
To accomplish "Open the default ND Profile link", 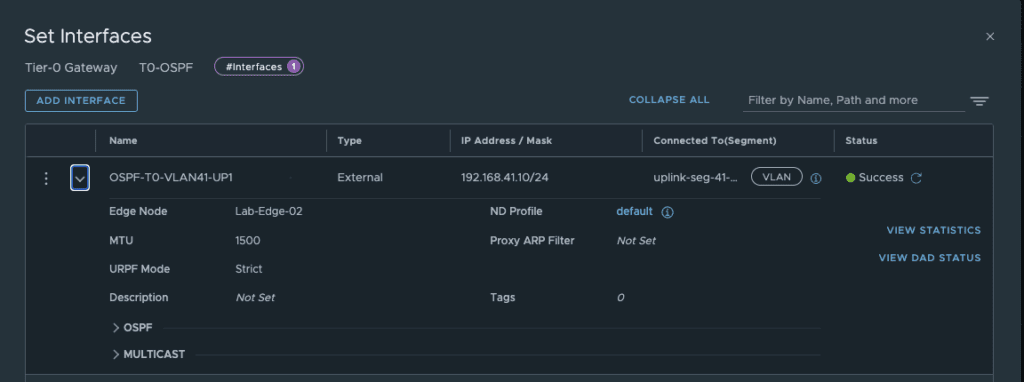I will [634, 211].
